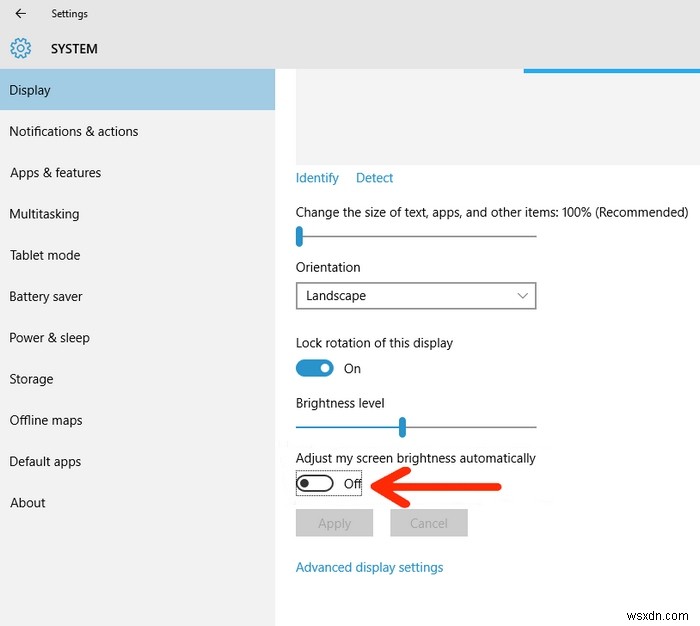700x626 pixels.
Task: Click the Detect link
Action: click(x=374, y=178)
